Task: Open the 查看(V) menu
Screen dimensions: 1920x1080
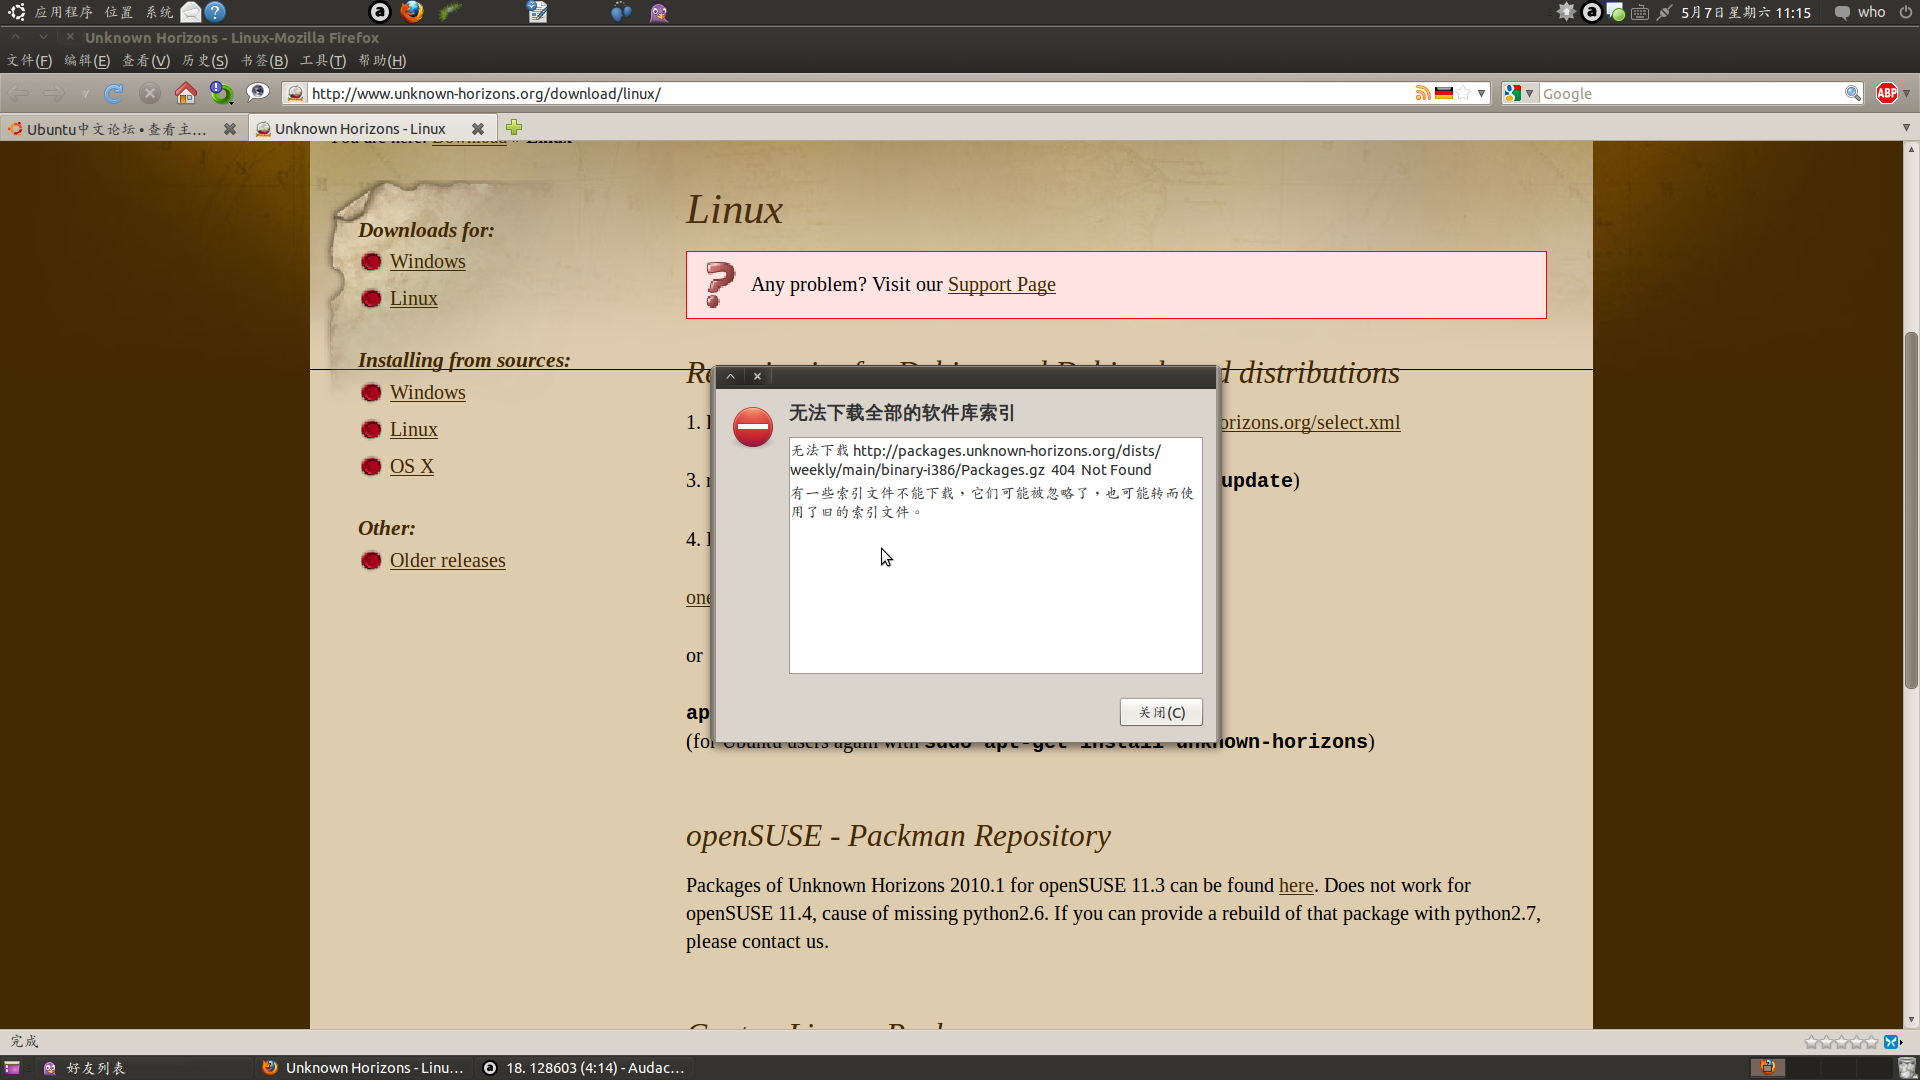Action: 146,61
